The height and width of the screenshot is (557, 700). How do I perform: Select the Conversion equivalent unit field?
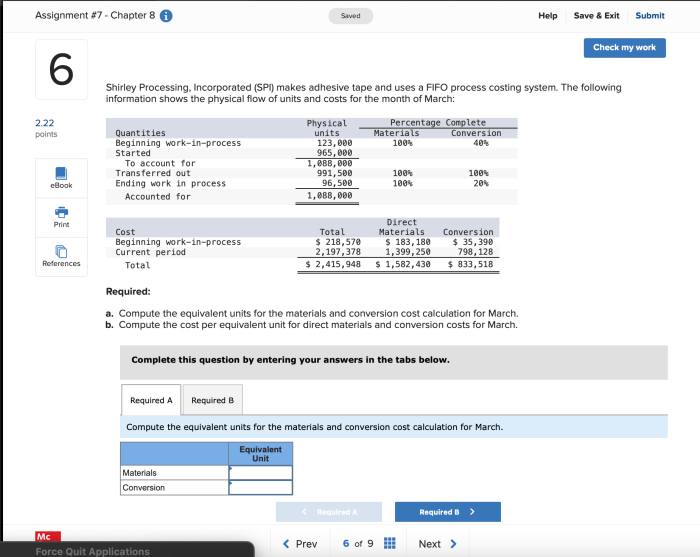(261, 487)
